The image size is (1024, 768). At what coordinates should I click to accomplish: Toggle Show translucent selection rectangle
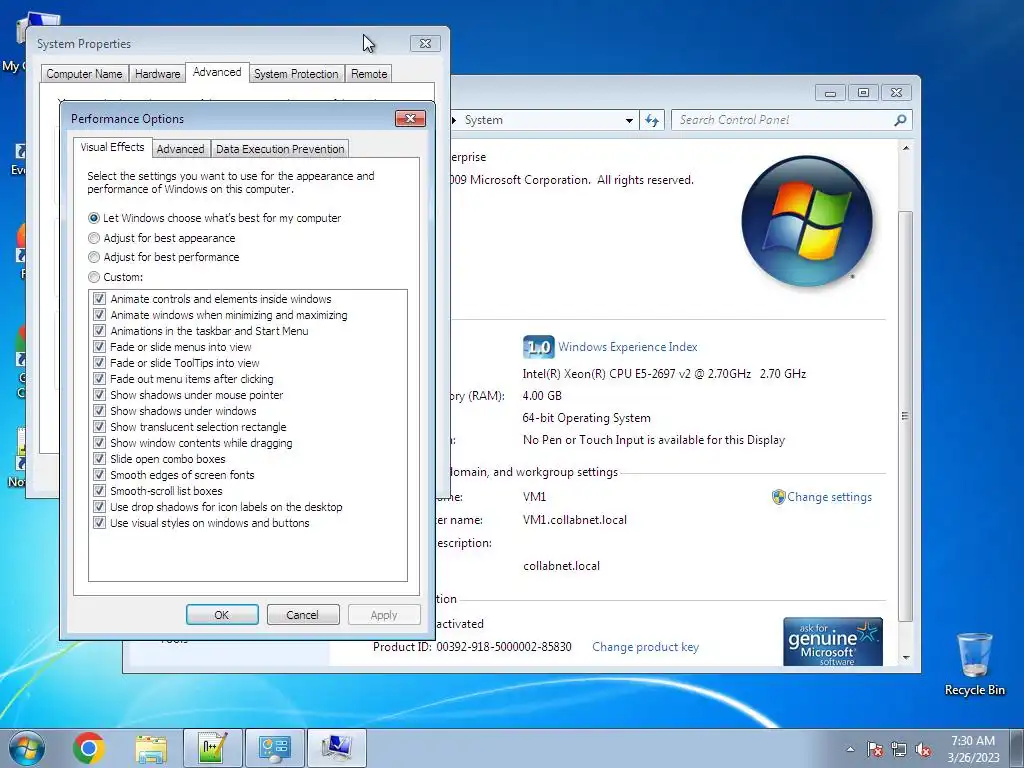99,426
